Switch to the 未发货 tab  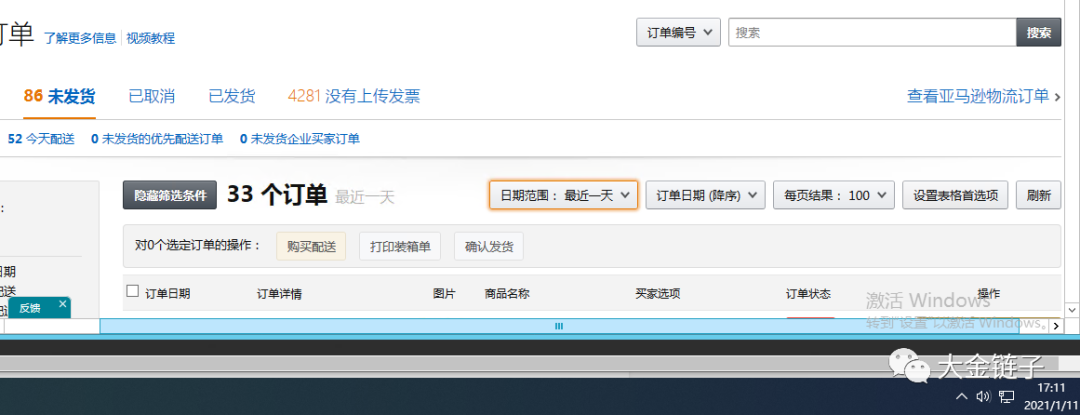point(59,96)
